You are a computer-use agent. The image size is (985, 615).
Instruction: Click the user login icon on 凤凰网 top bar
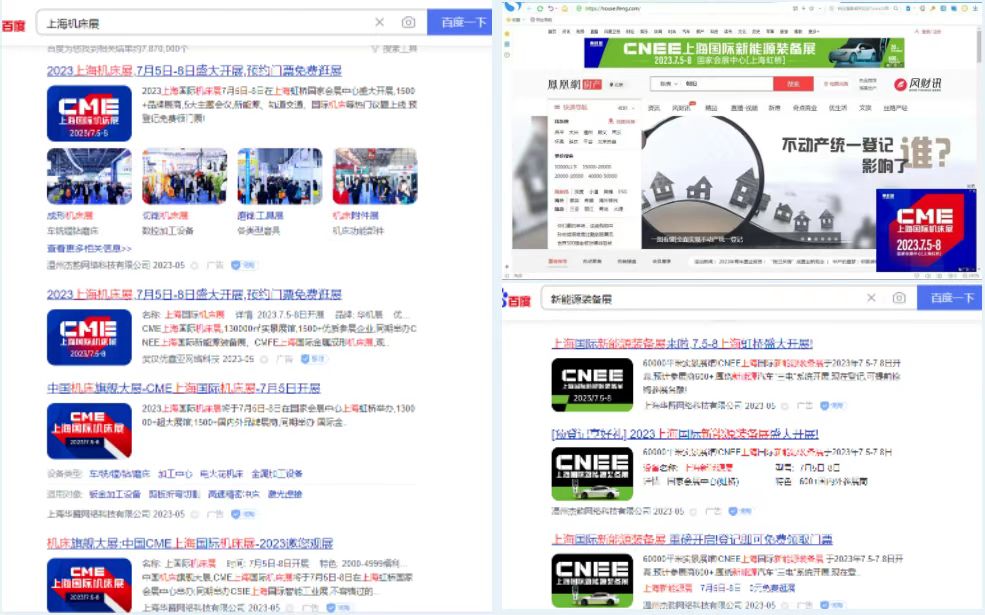point(918,31)
